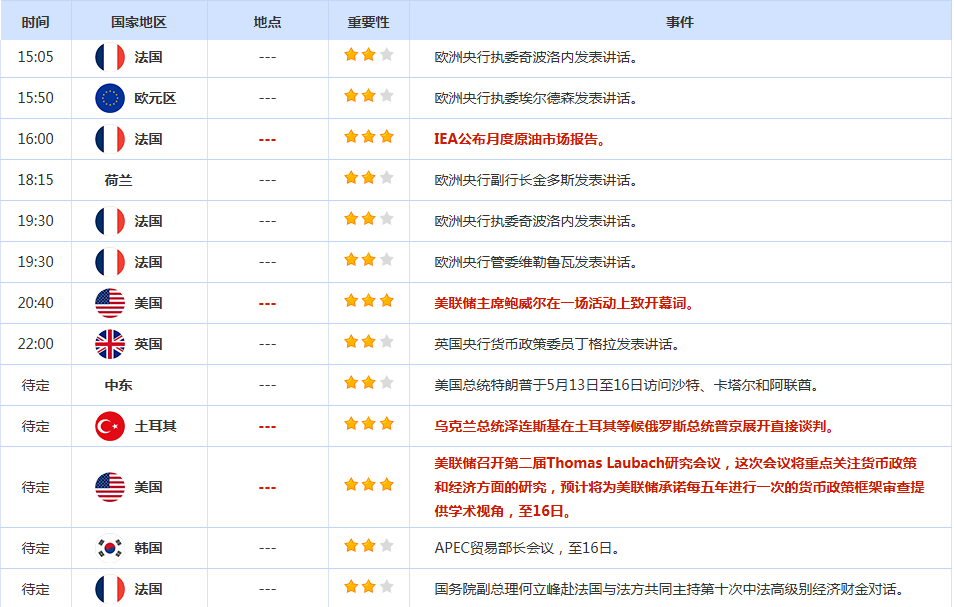Click the Eurozone flag icon at 15:50
The width and height of the screenshot is (954, 607).
[x=110, y=98]
